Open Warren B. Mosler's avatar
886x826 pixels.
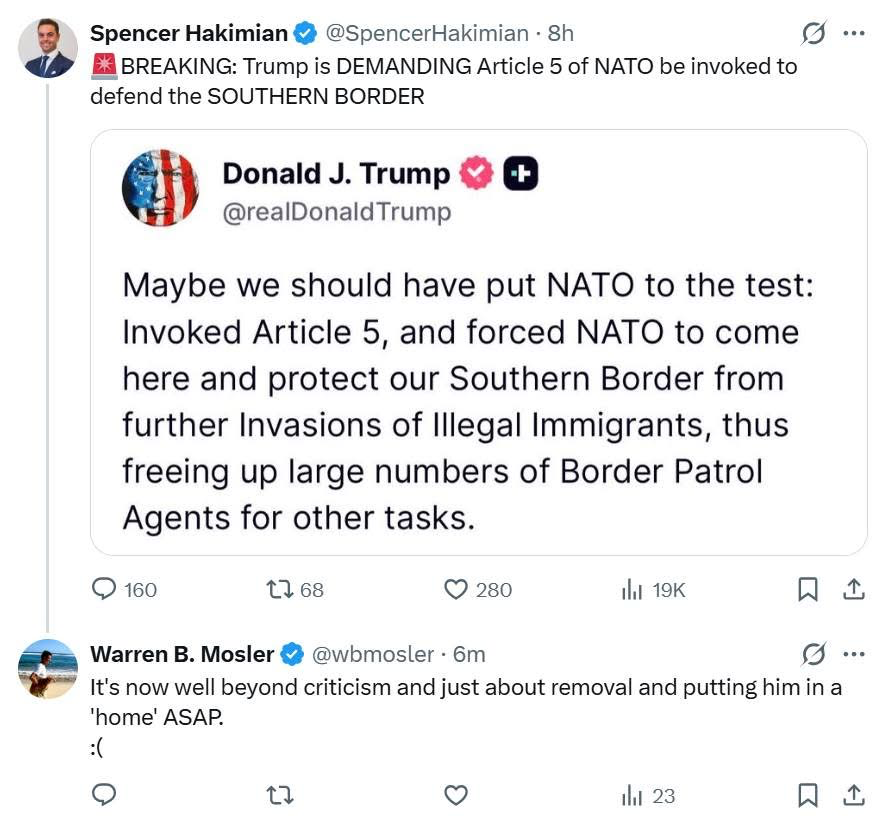[47, 668]
